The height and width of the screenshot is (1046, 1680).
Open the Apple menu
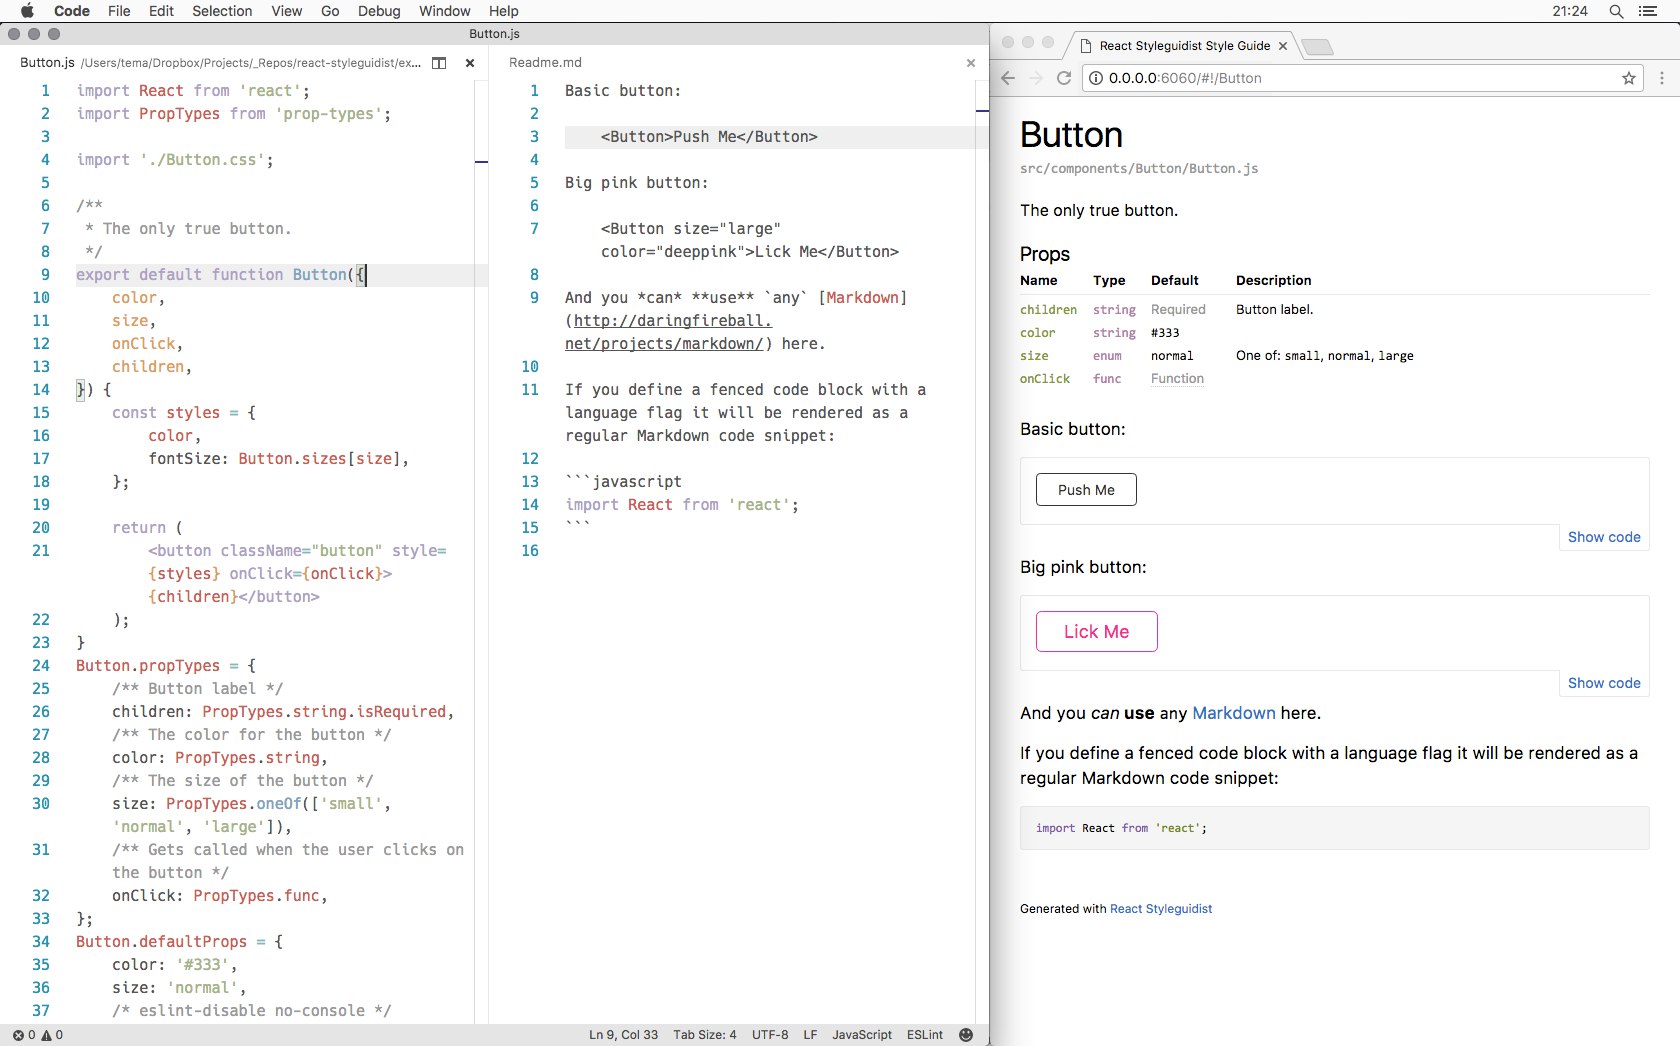(x=27, y=11)
